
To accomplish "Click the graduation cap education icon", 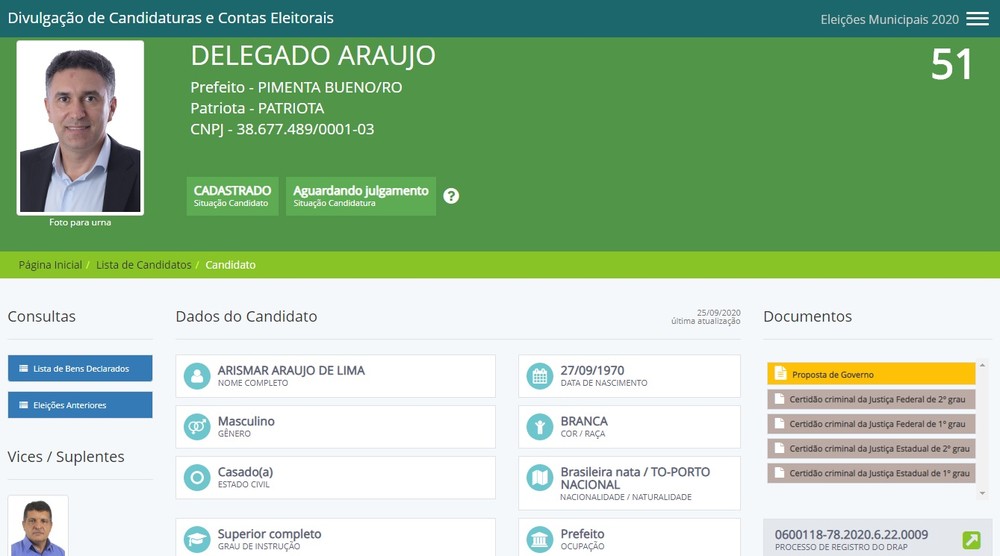I will point(197,540).
